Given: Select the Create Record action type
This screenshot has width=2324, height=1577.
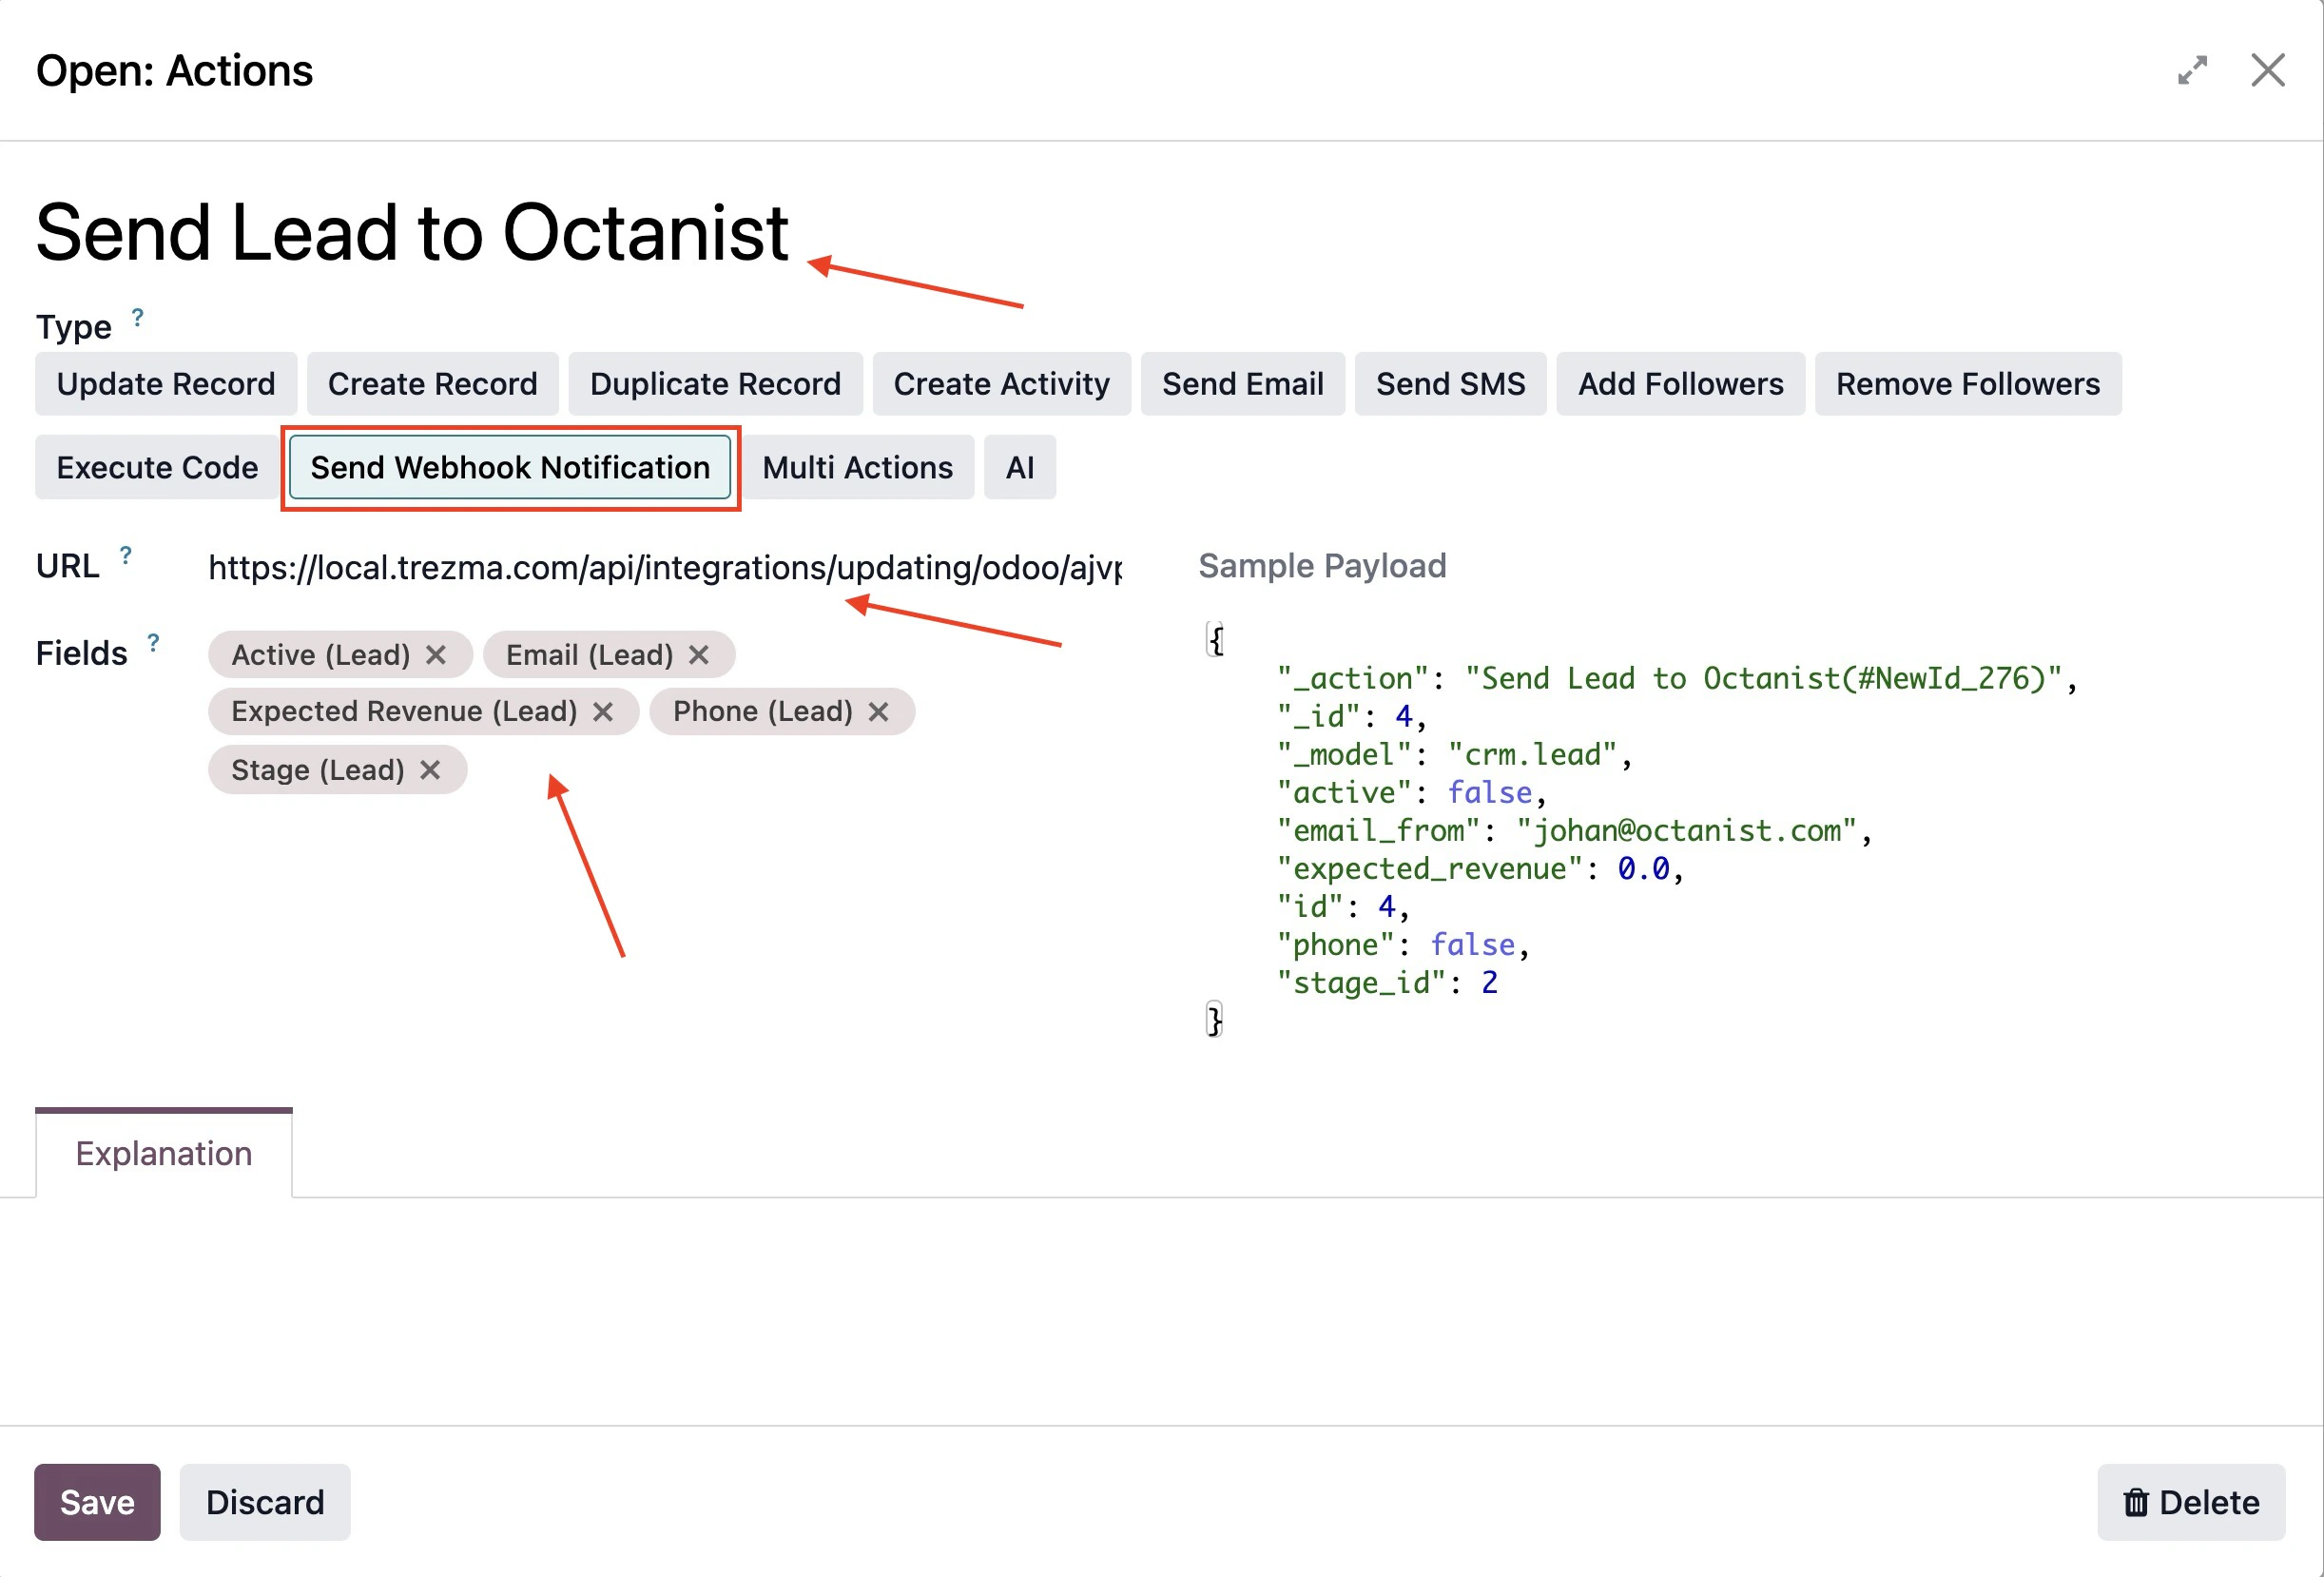Looking at the screenshot, I should [x=433, y=384].
